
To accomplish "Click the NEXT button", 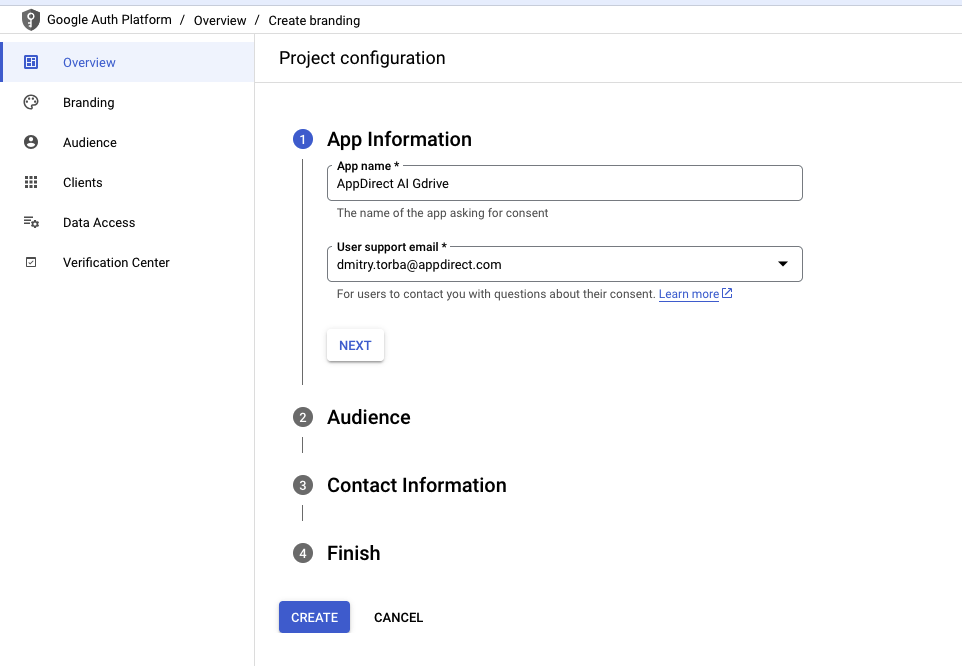I will coord(355,345).
